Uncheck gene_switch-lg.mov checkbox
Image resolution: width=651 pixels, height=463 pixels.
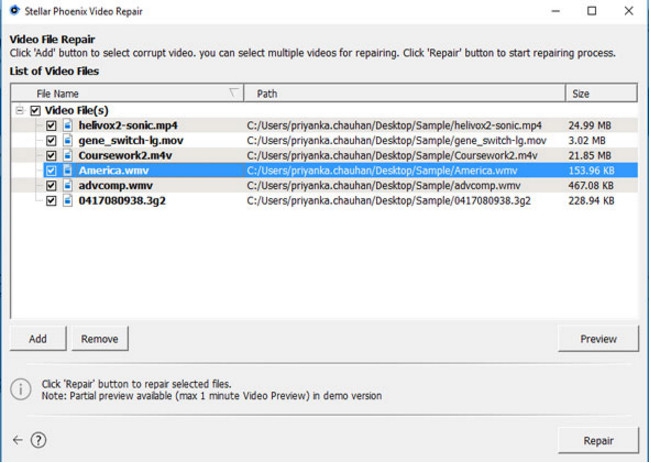pos(51,140)
